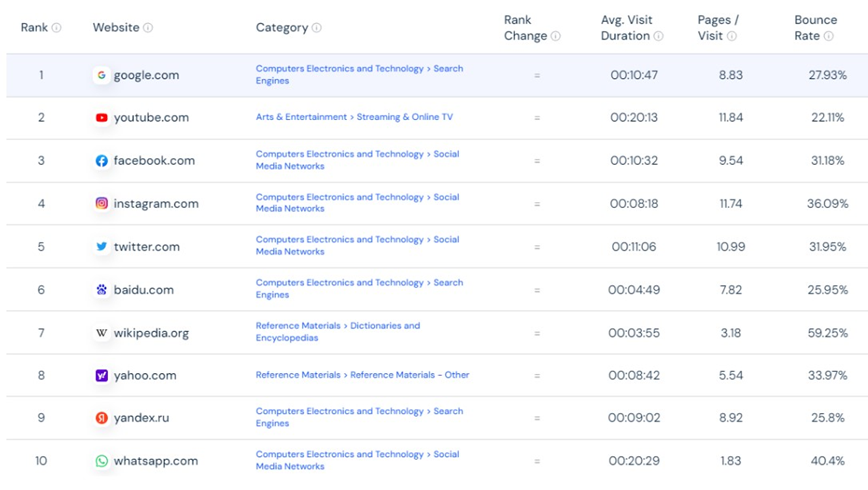
Task: Click the info icon next to Rank Change
Action: tap(556, 36)
